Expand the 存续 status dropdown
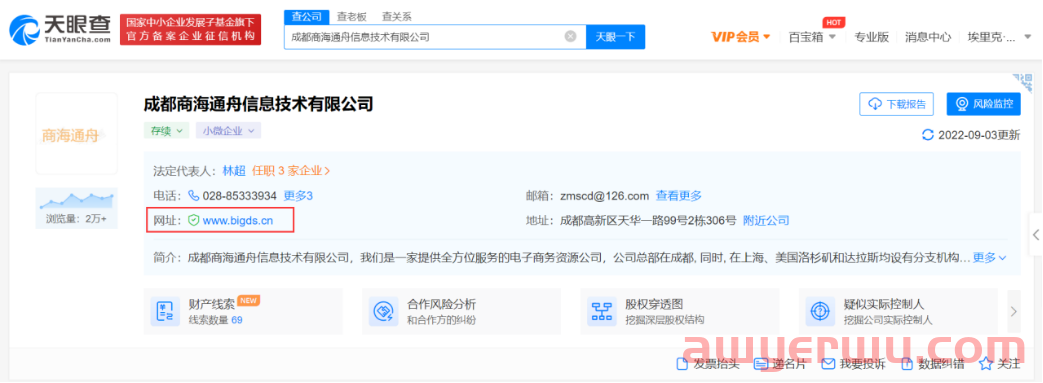1043x383 pixels. [166, 130]
